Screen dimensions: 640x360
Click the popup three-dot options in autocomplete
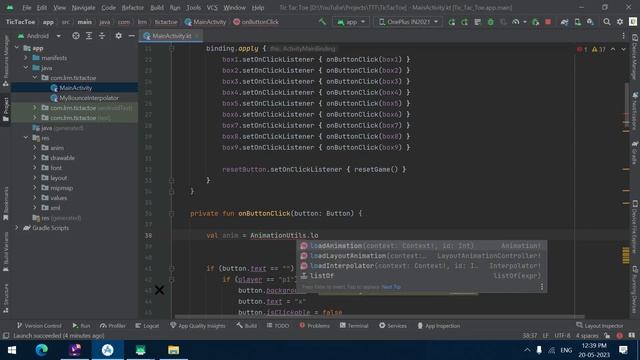[x=542, y=287]
